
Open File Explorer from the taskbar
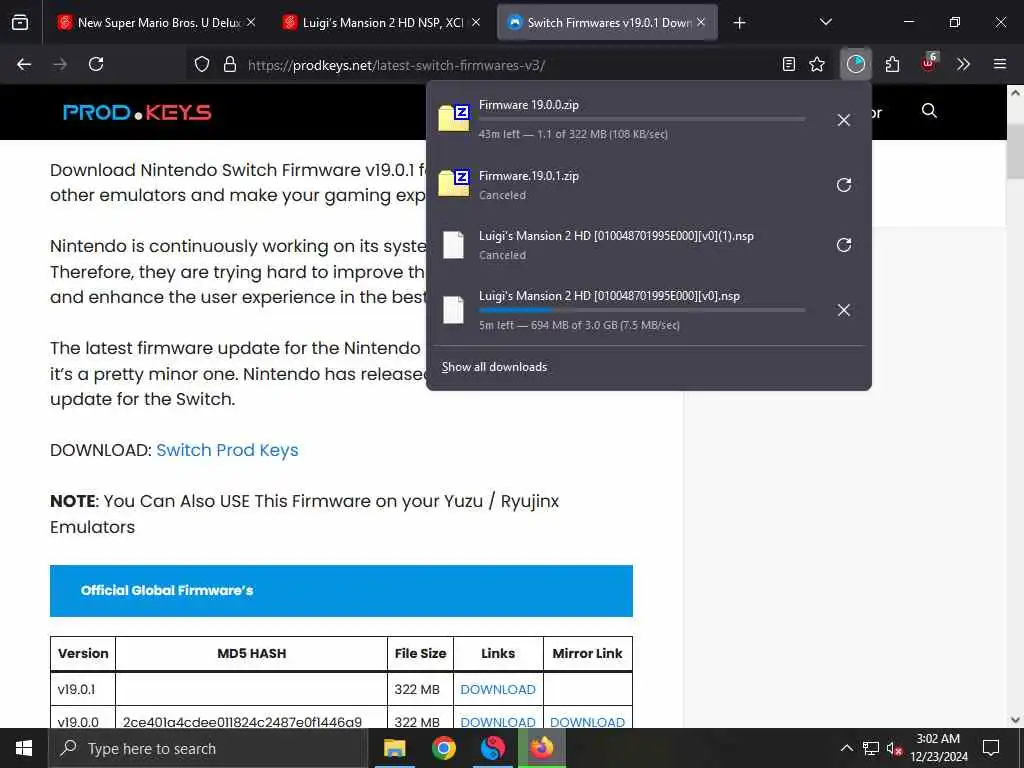pyautogui.click(x=394, y=748)
